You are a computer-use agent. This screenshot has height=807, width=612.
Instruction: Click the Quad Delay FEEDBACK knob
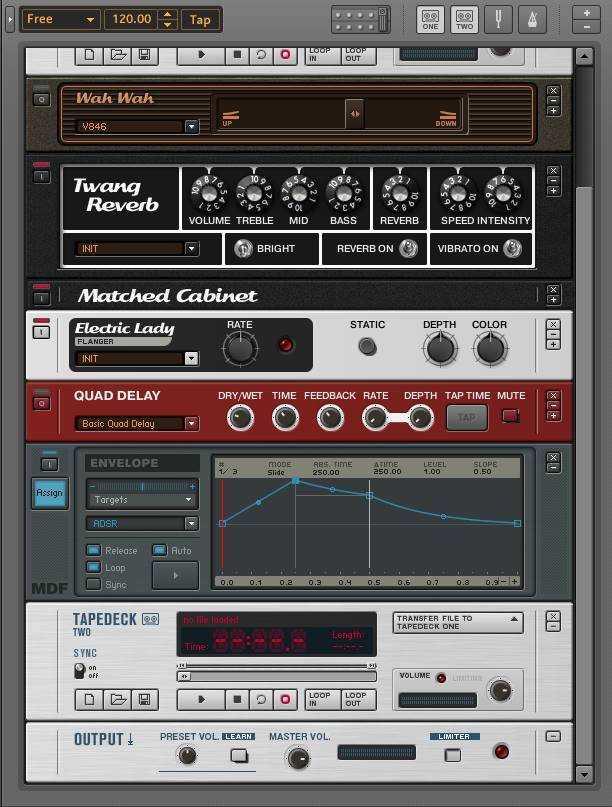point(330,417)
